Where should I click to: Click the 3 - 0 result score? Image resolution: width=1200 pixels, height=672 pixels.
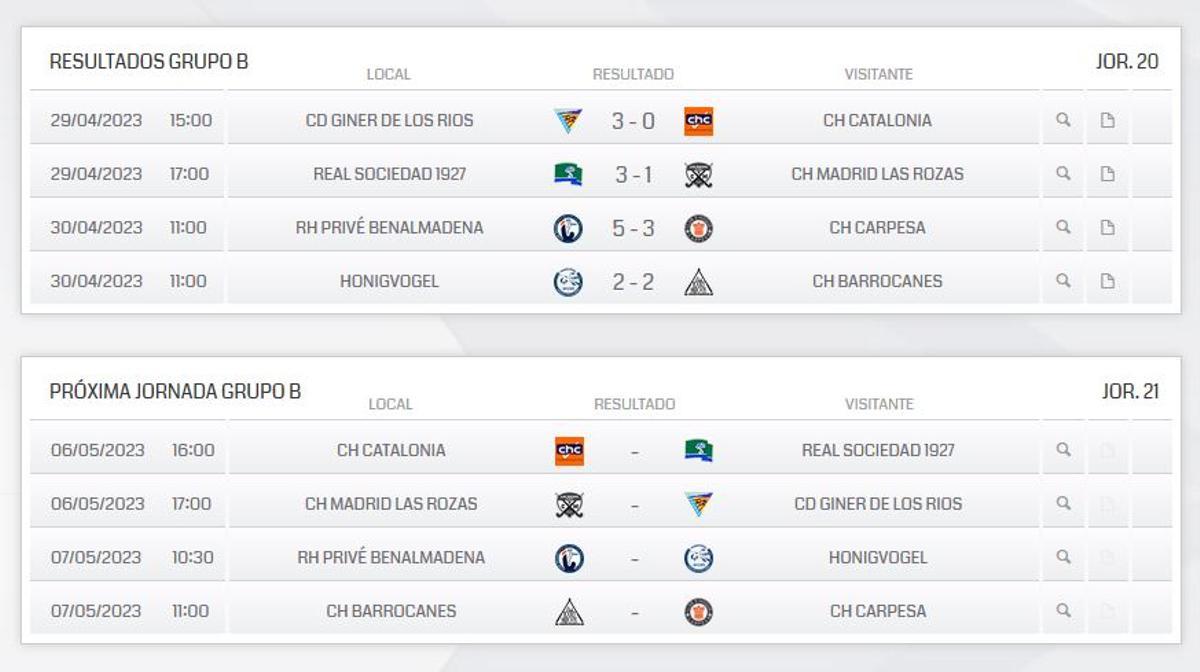(x=633, y=119)
